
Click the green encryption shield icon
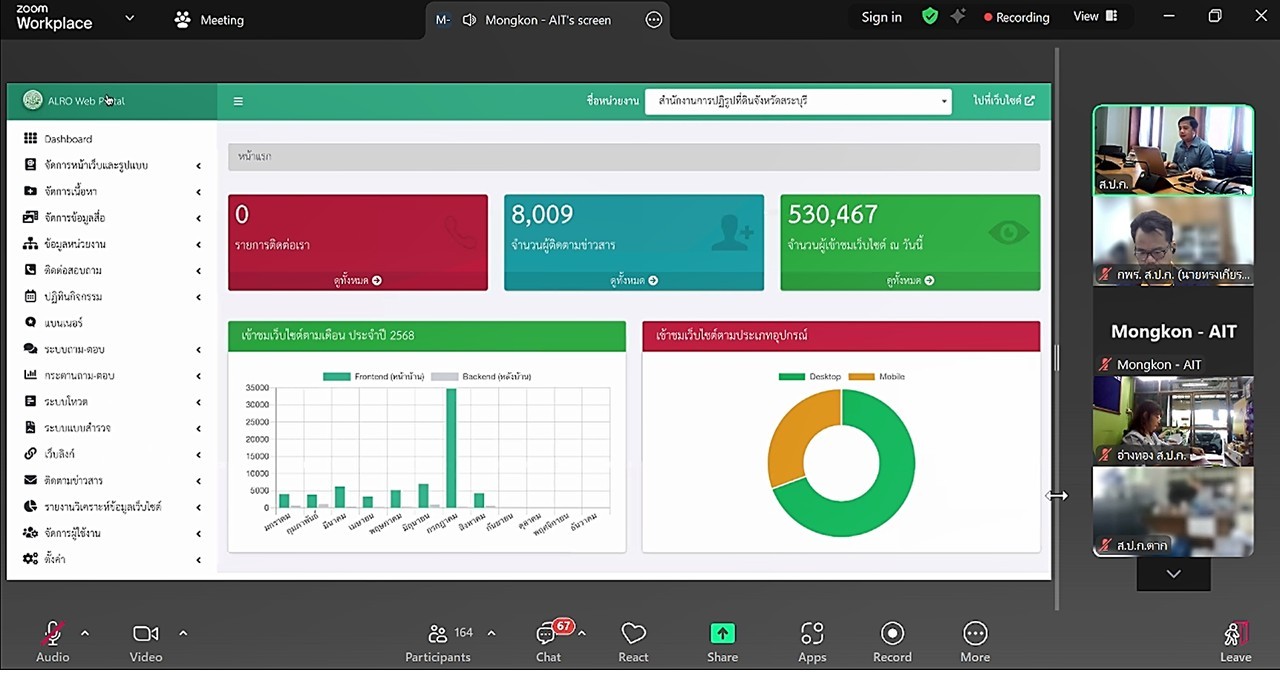point(930,17)
